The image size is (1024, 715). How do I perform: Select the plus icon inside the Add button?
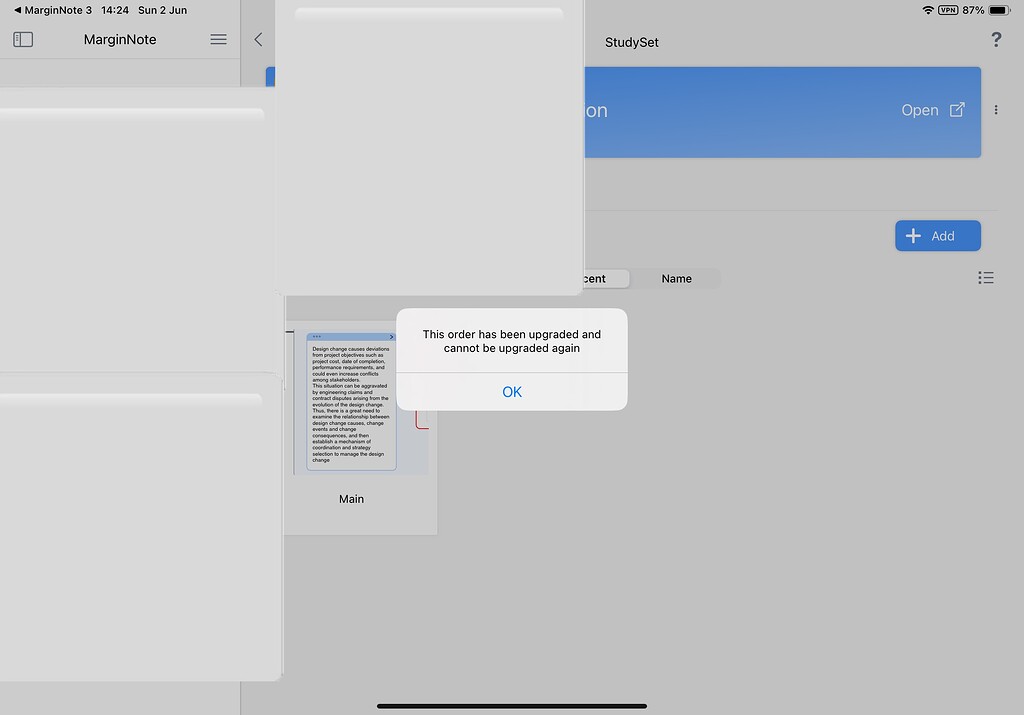[x=913, y=235]
